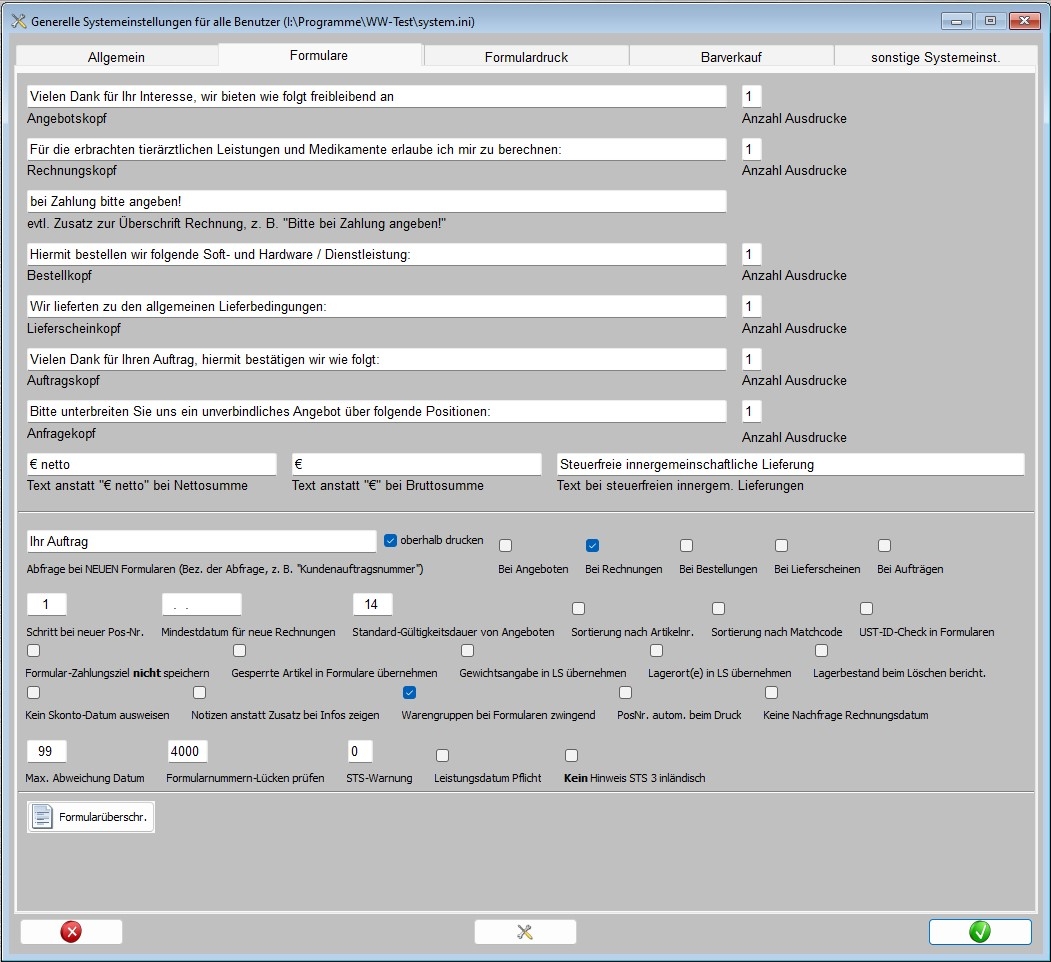Click Anzahl Ausdrucke field for Lieferscheinkopf
The height and width of the screenshot is (962, 1051).
tap(751, 307)
